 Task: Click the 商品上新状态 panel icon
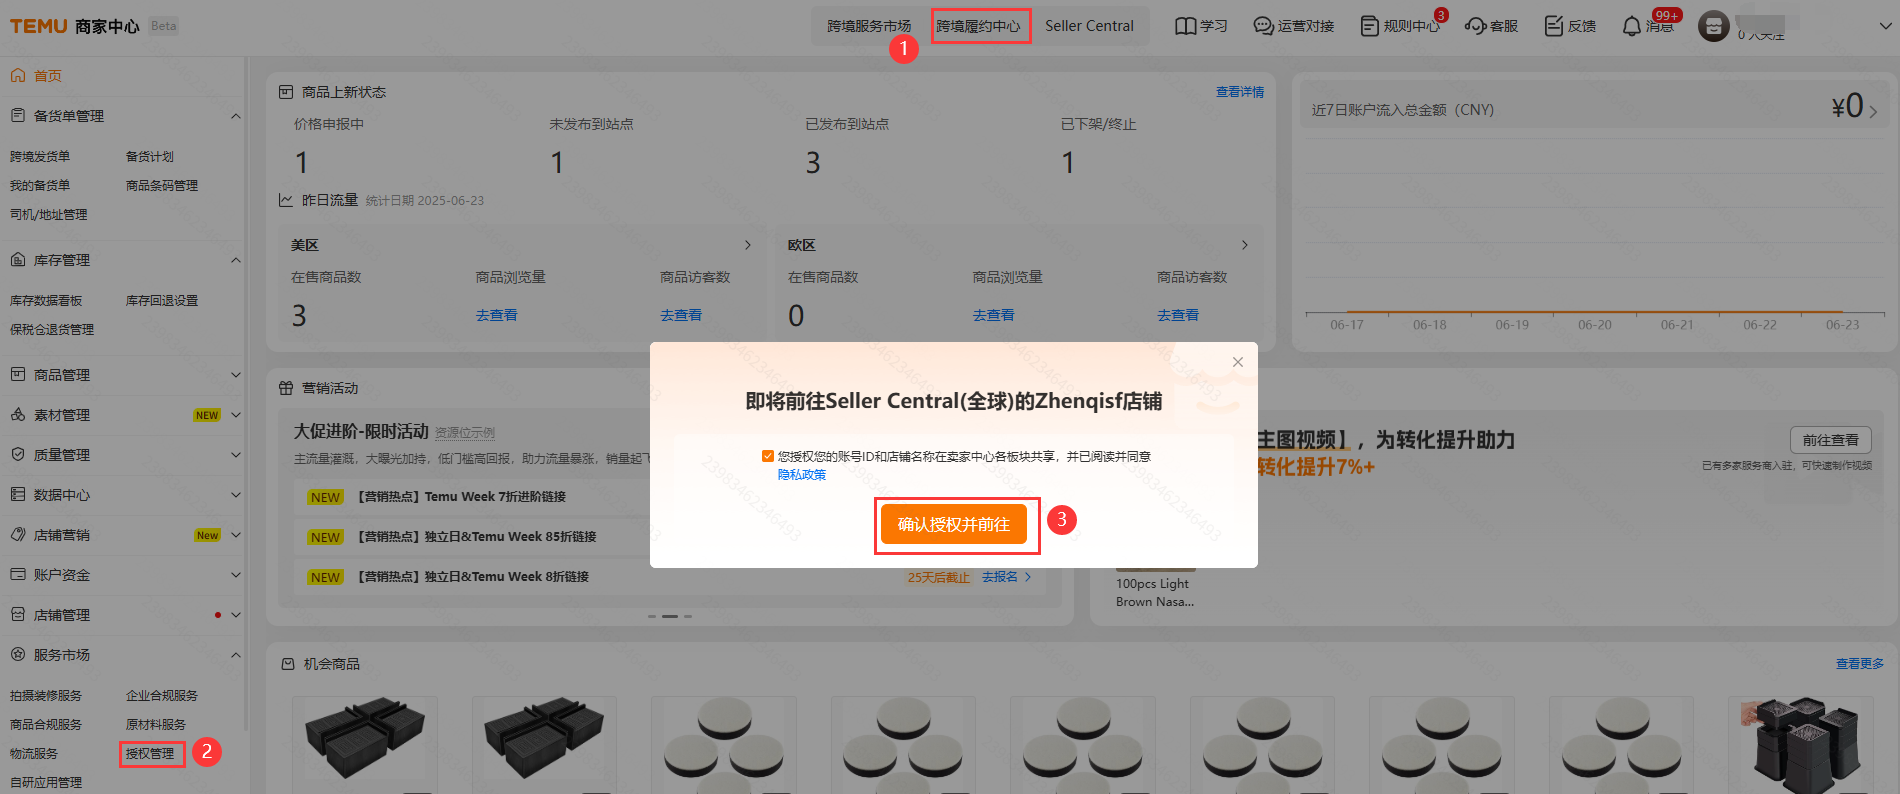click(x=286, y=92)
